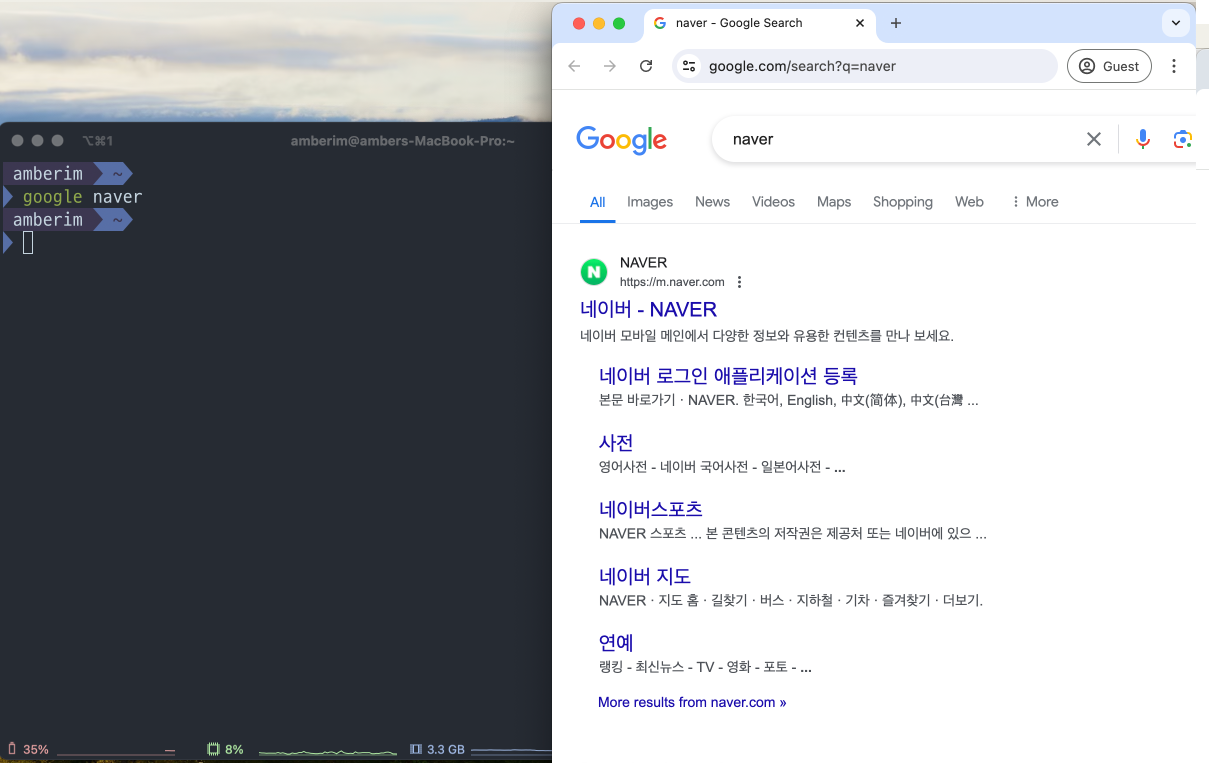Open the tab search chevron
The width and height of the screenshot is (1209, 763).
pyautogui.click(x=1176, y=22)
